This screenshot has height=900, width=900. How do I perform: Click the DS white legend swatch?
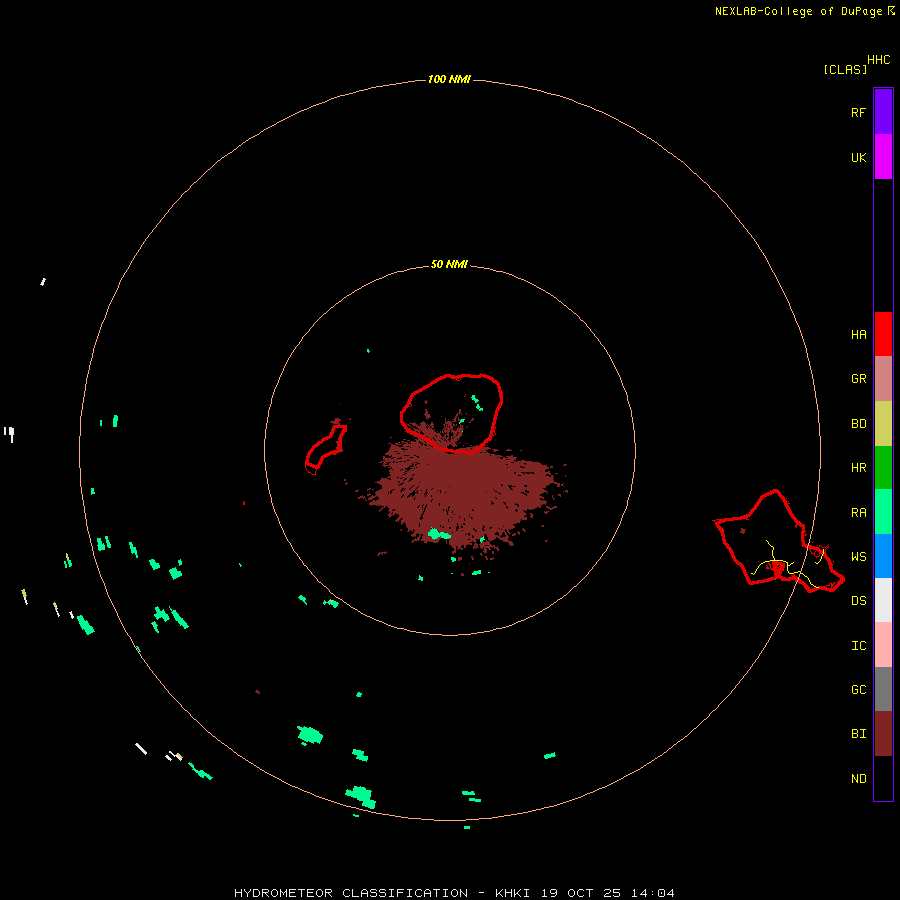883,600
